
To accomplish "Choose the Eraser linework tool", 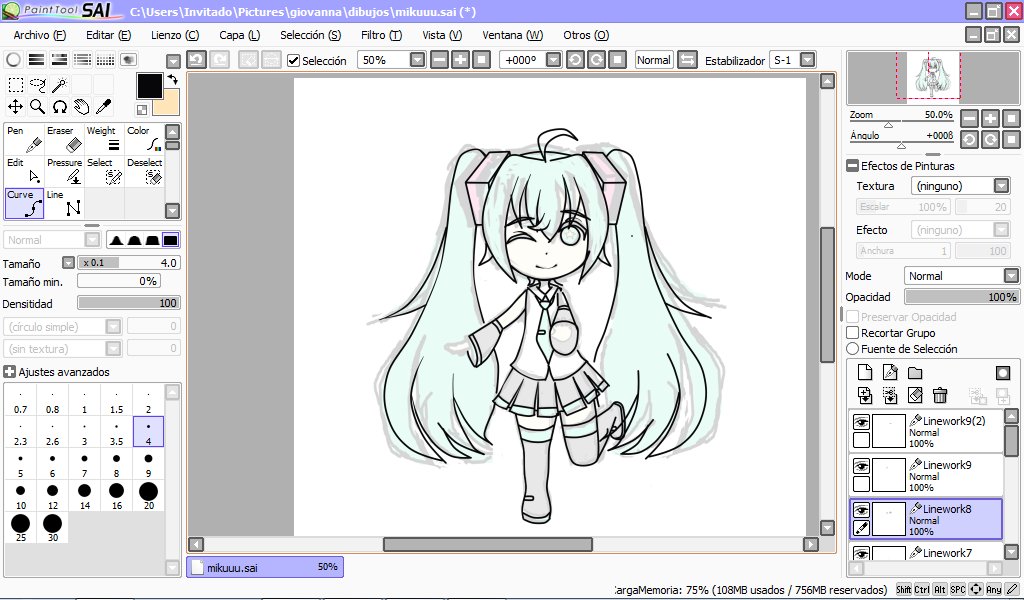I will (x=64, y=139).
